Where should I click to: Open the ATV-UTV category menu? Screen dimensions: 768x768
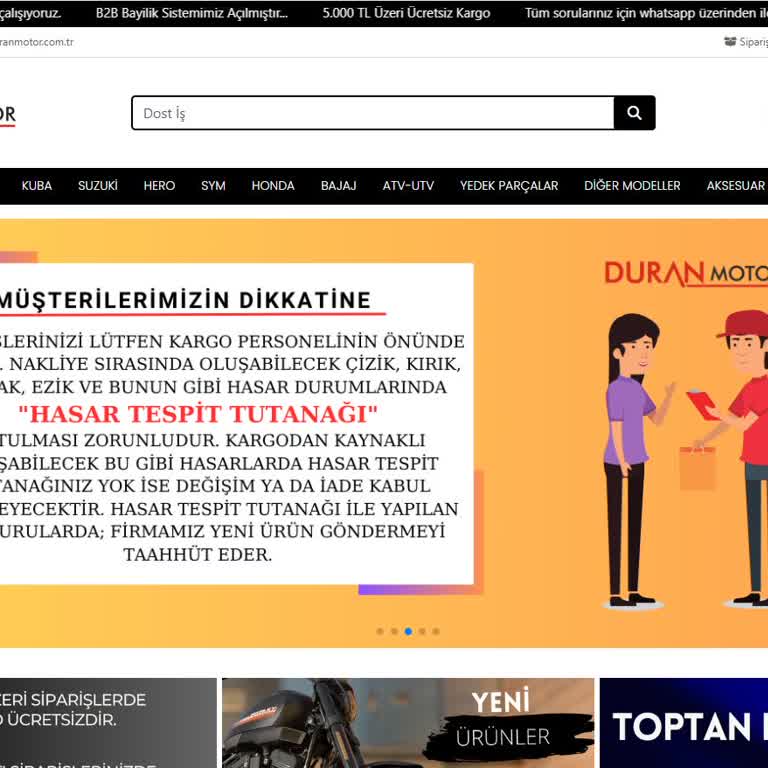tap(408, 186)
